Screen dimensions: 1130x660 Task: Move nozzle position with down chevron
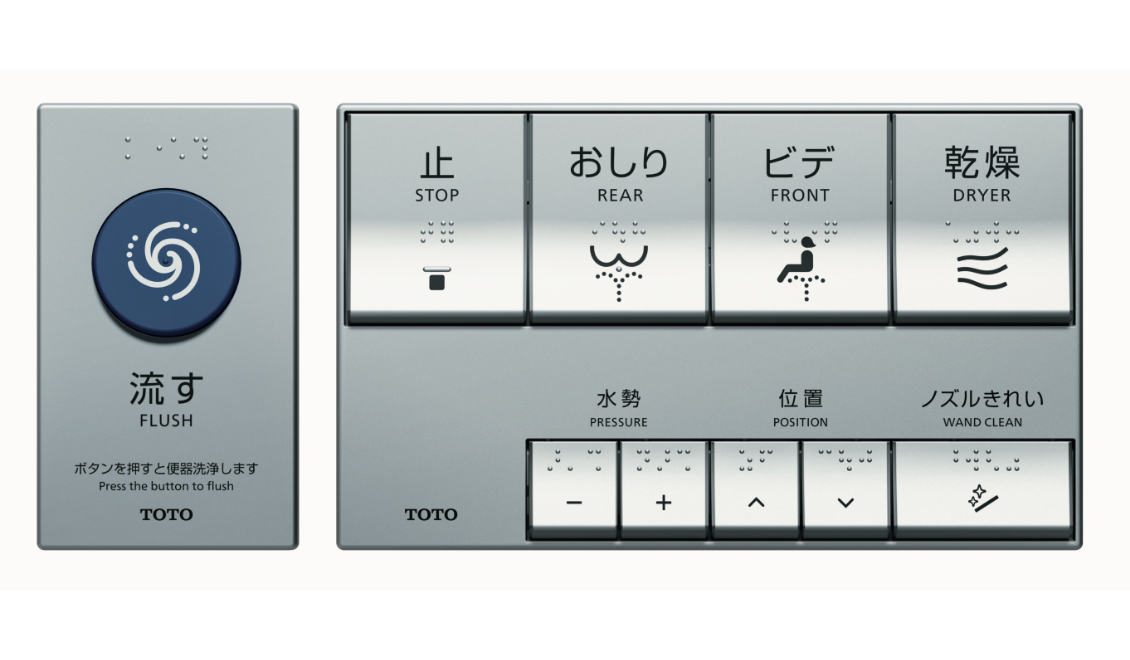tap(846, 502)
